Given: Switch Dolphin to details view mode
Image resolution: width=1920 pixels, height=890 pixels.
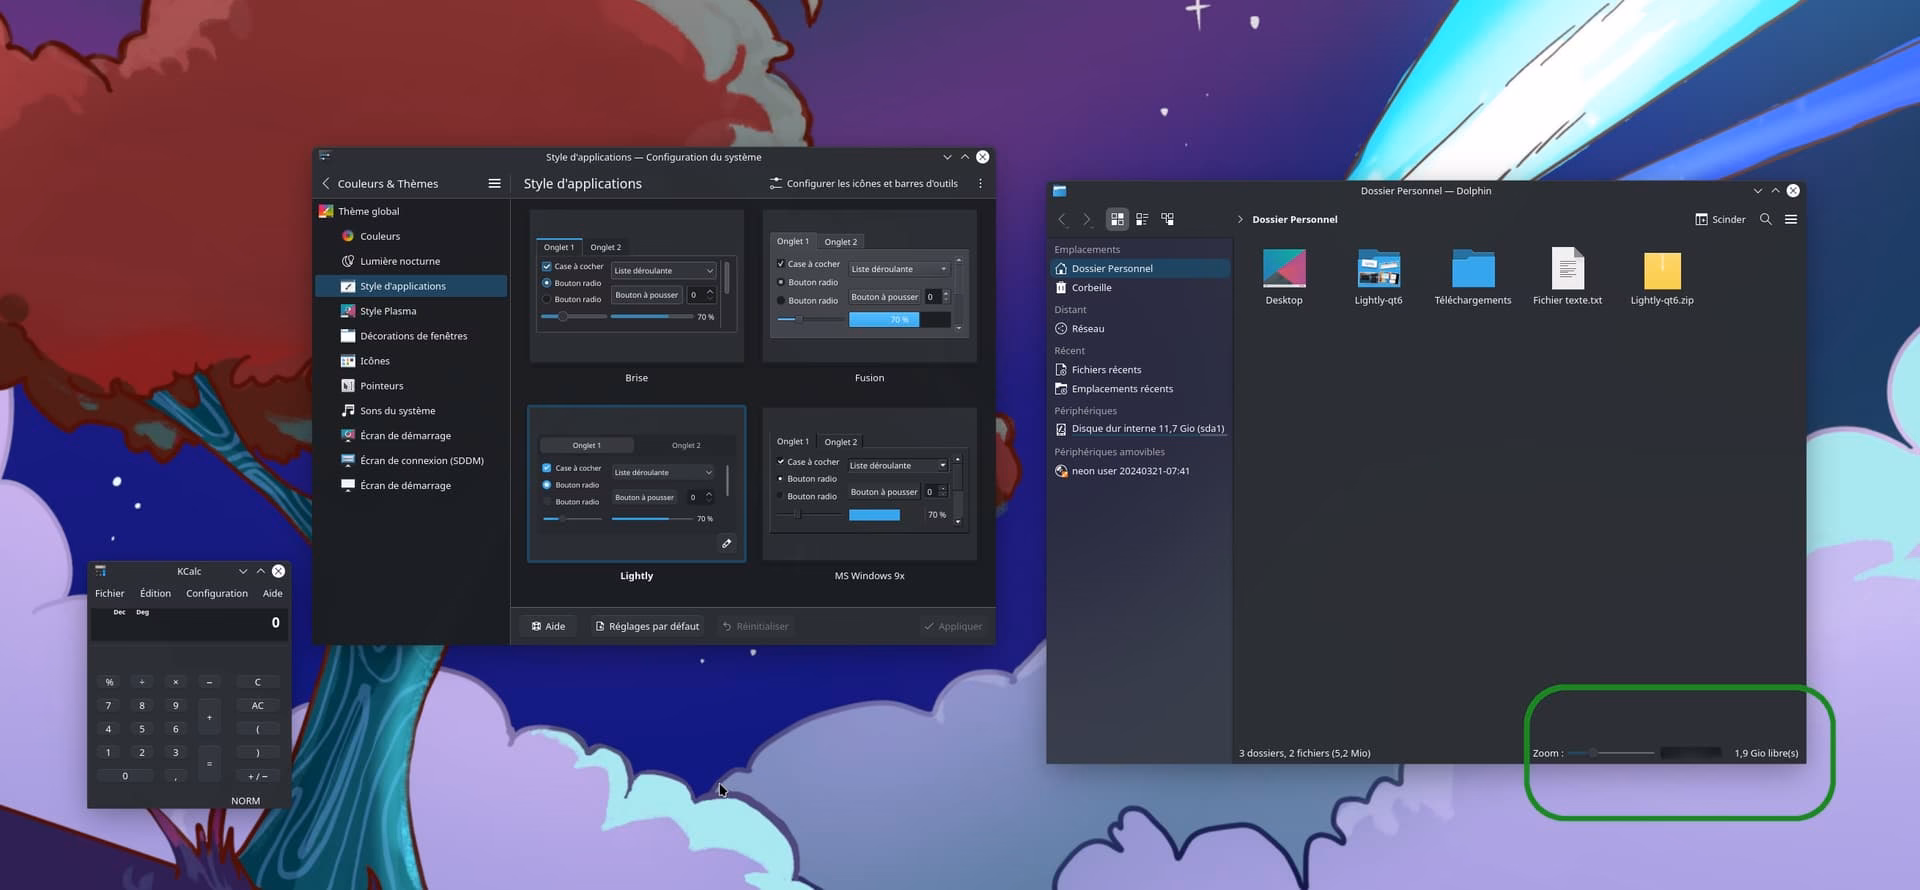Looking at the screenshot, I should click(x=1167, y=220).
